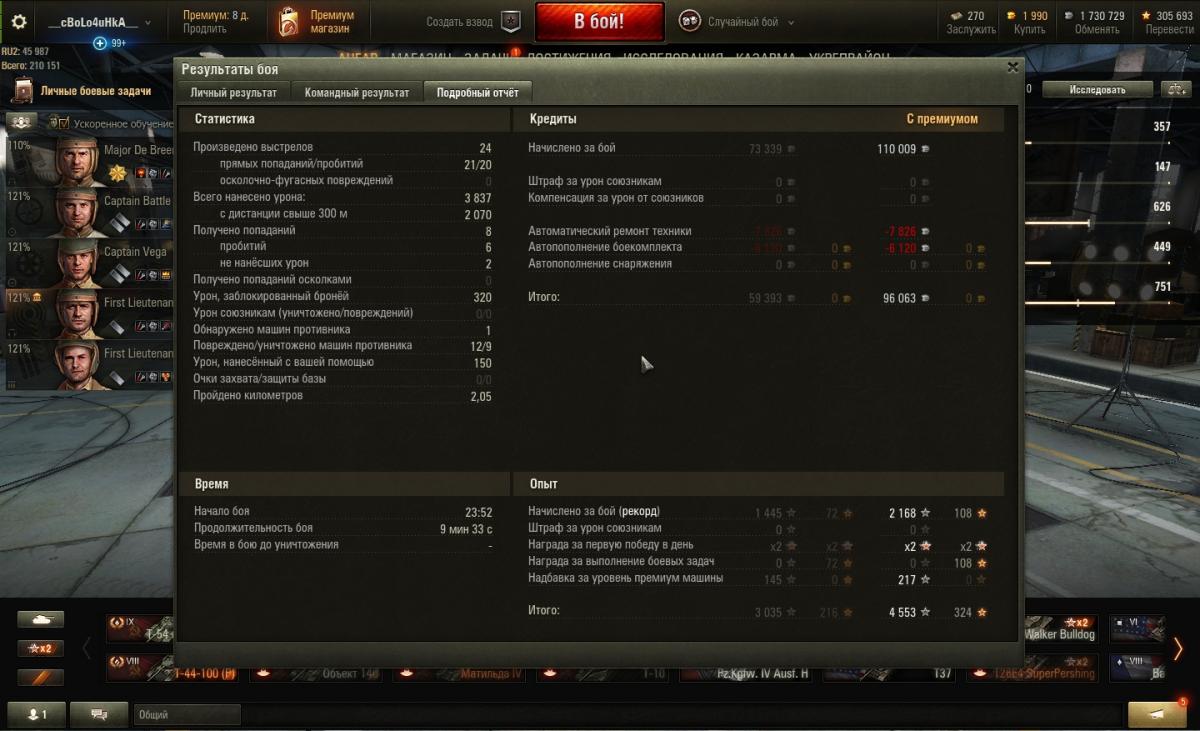Click the Общий chat input field
Image resolution: width=1200 pixels, height=731 pixels.
(188, 715)
